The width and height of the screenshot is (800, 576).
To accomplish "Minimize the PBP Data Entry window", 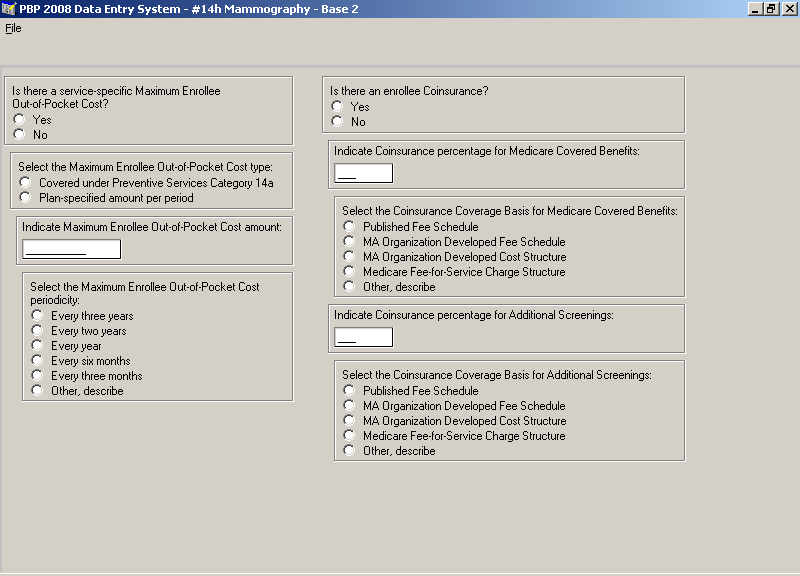I will pos(755,9).
